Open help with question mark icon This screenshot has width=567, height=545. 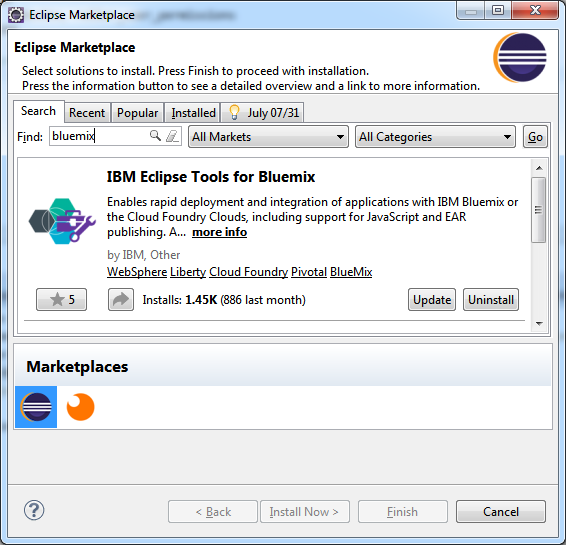coord(34,510)
